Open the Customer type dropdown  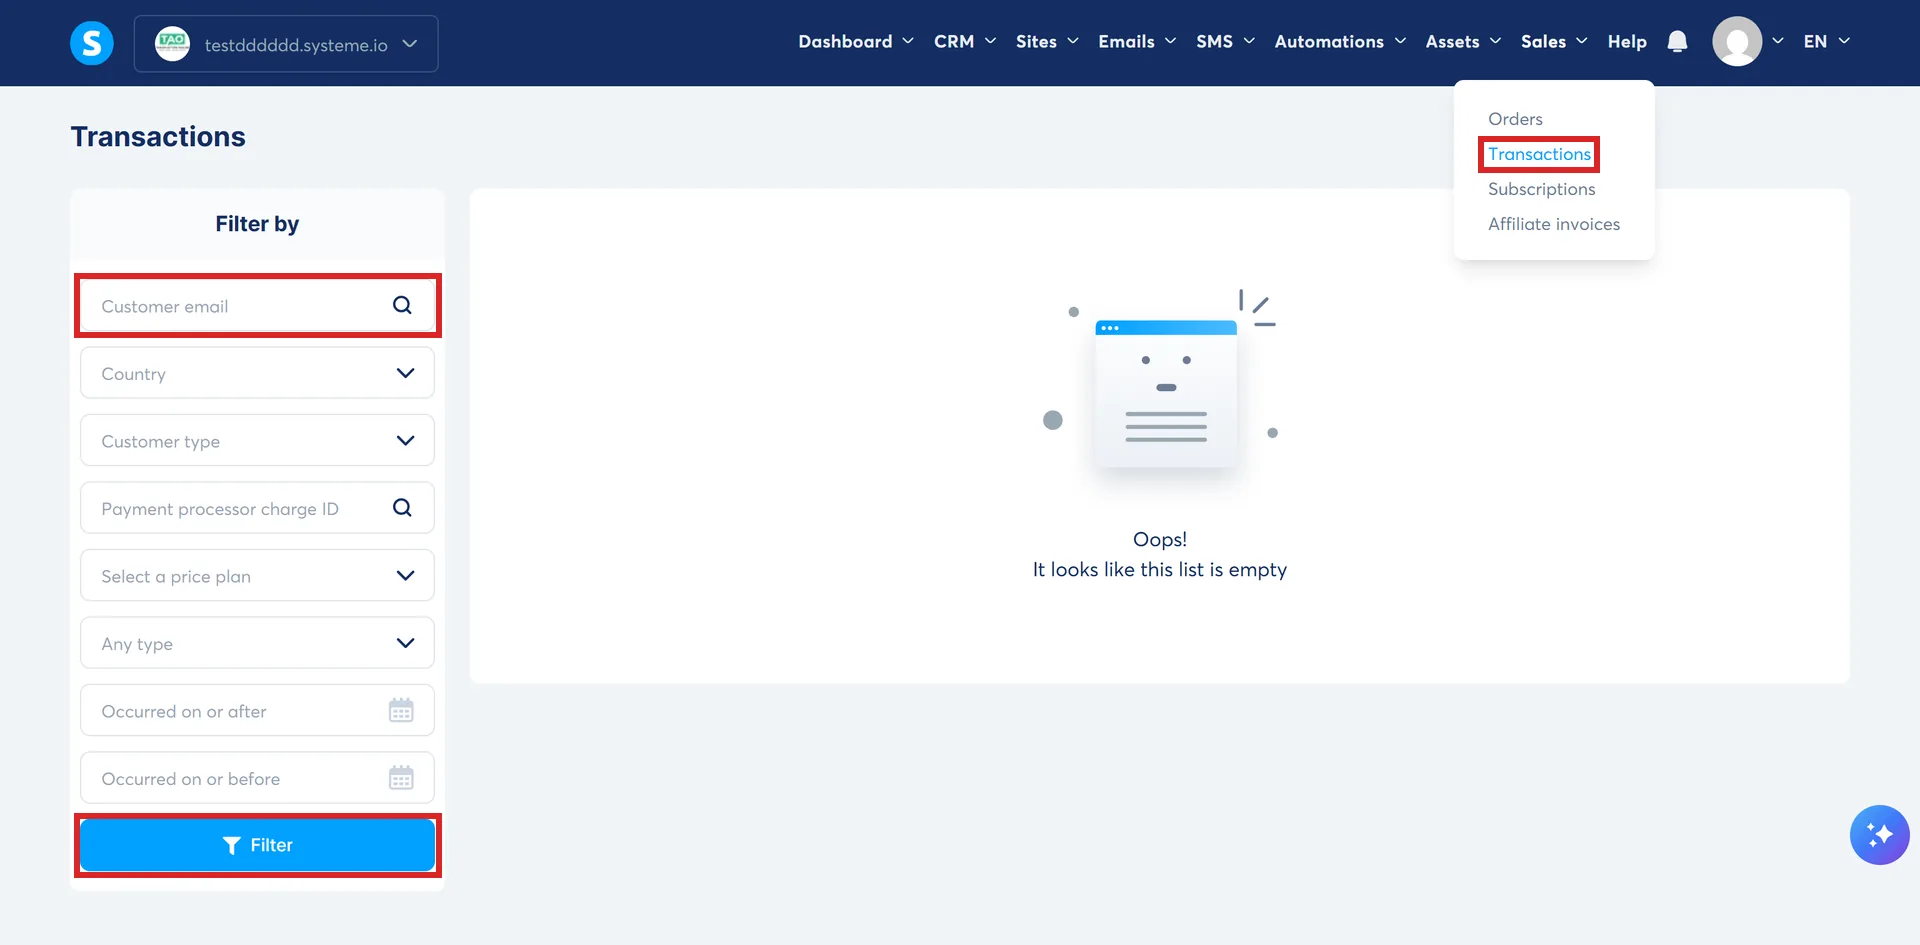(257, 440)
